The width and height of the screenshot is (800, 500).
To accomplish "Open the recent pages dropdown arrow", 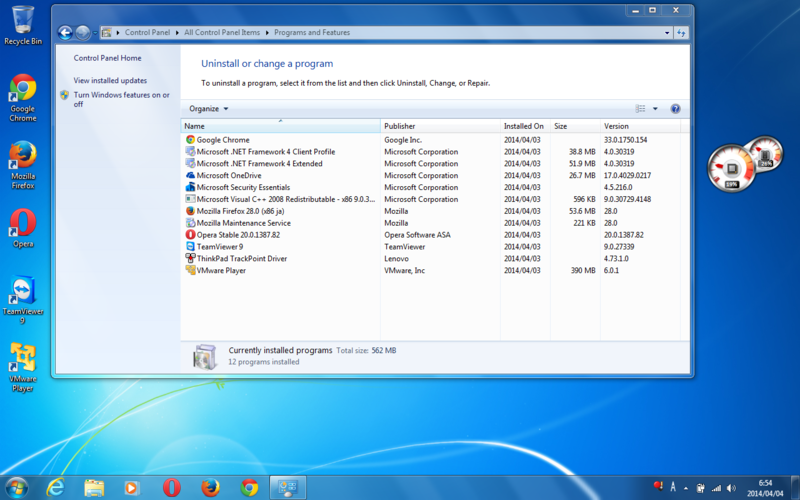I will pos(95,33).
